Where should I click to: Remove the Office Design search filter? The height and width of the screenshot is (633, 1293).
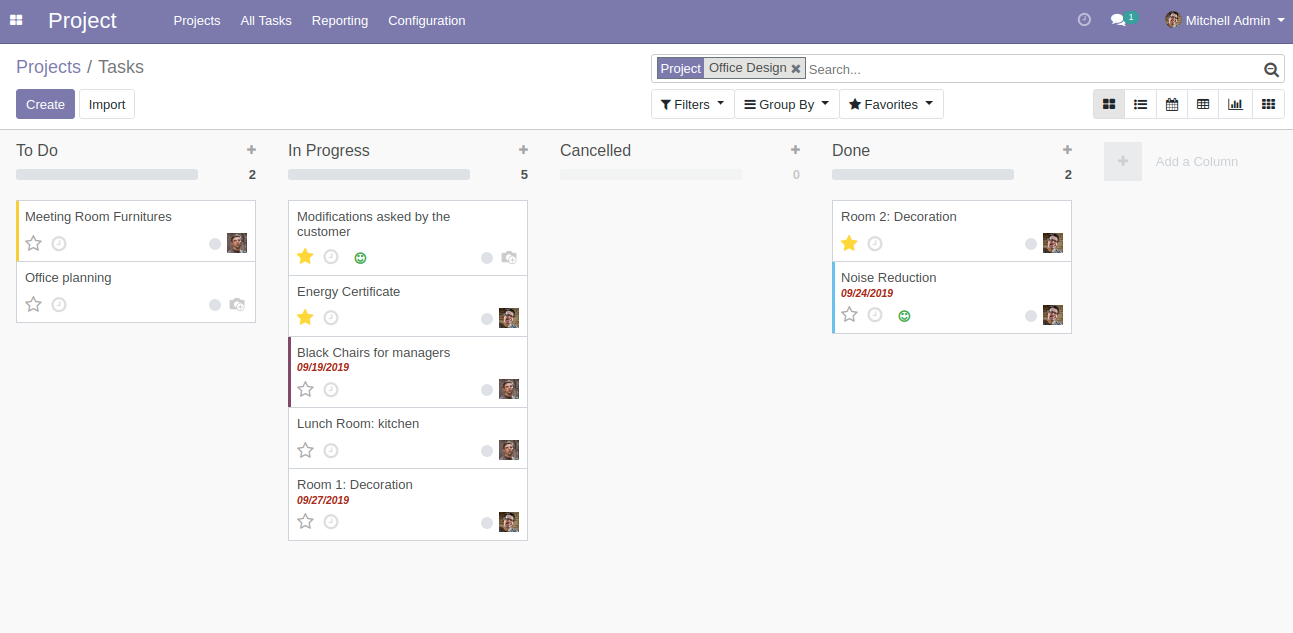pyautogui.click(x=796, y=69)
